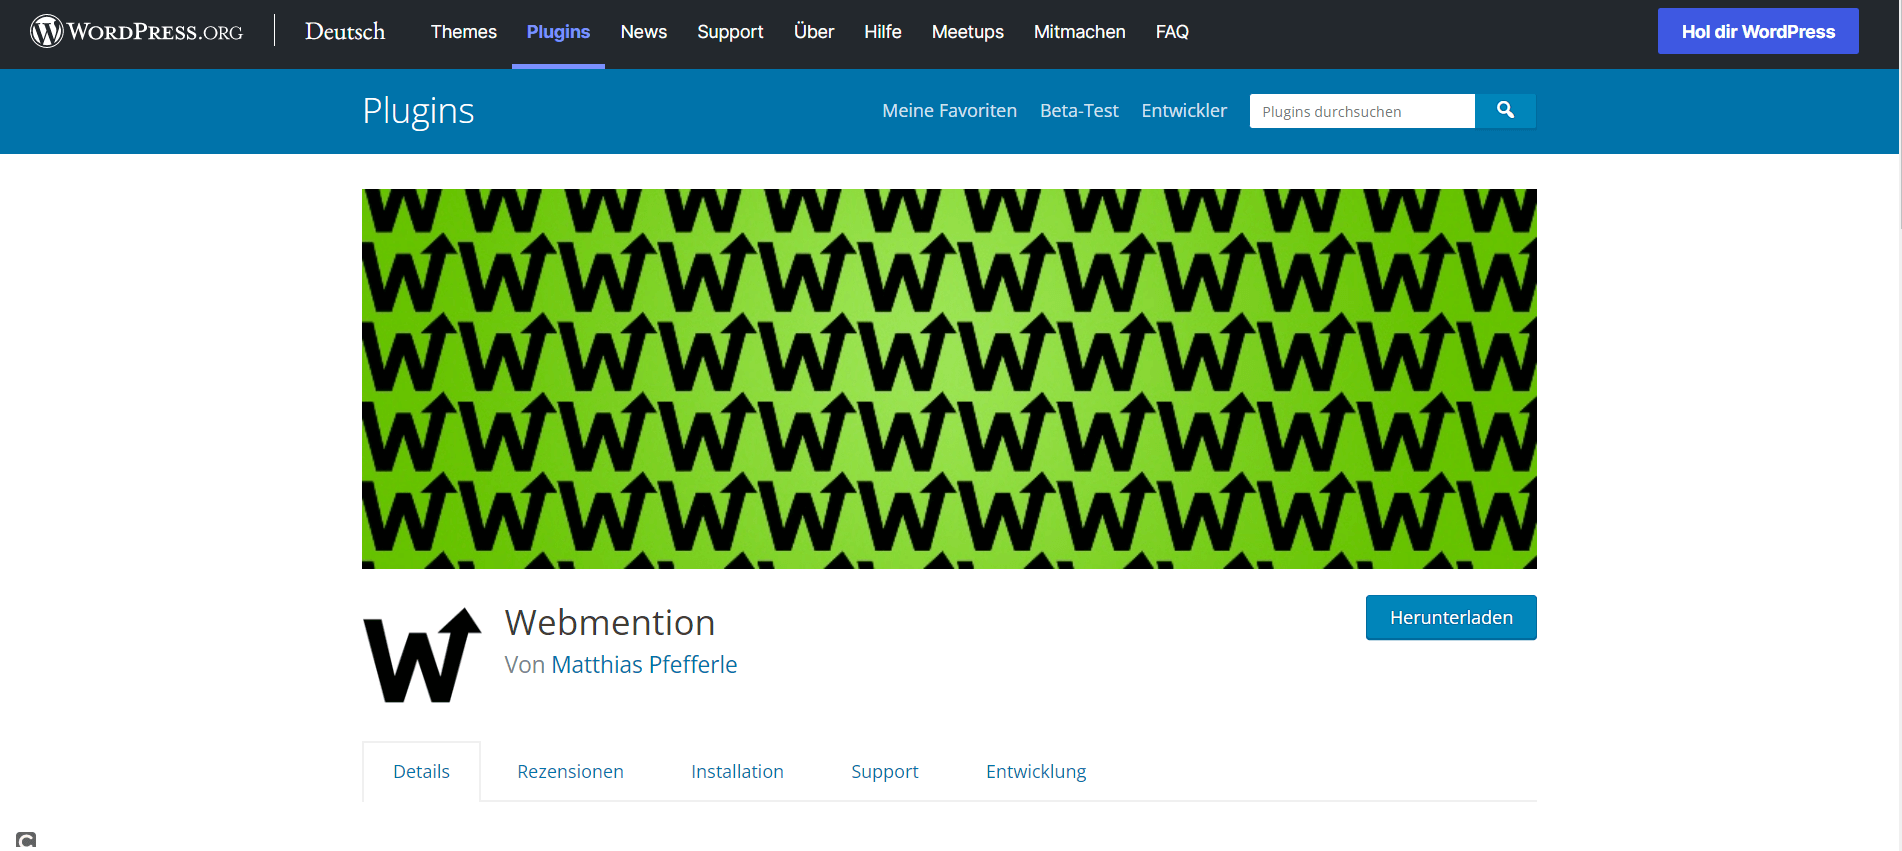Image resolution: width=1902 pixels, height=851 pixels.
Task: Click the green Webmention banner image
Action: pos(949,379)
